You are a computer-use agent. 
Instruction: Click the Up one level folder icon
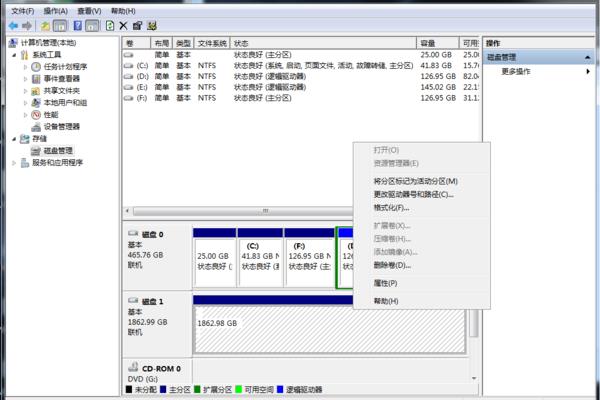(45, 26)
